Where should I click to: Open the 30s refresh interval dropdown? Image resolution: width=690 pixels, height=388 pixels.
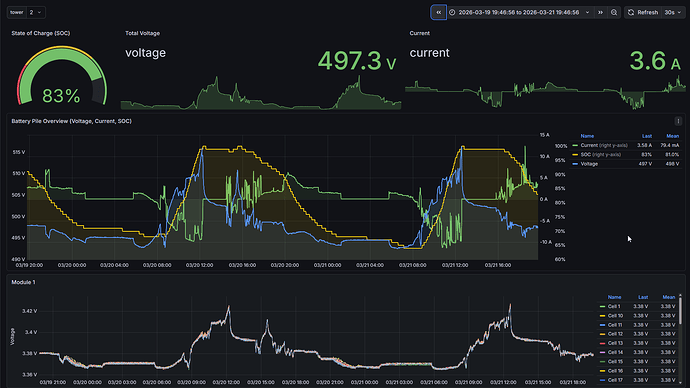pyautogui.click(x=673, y=12)
